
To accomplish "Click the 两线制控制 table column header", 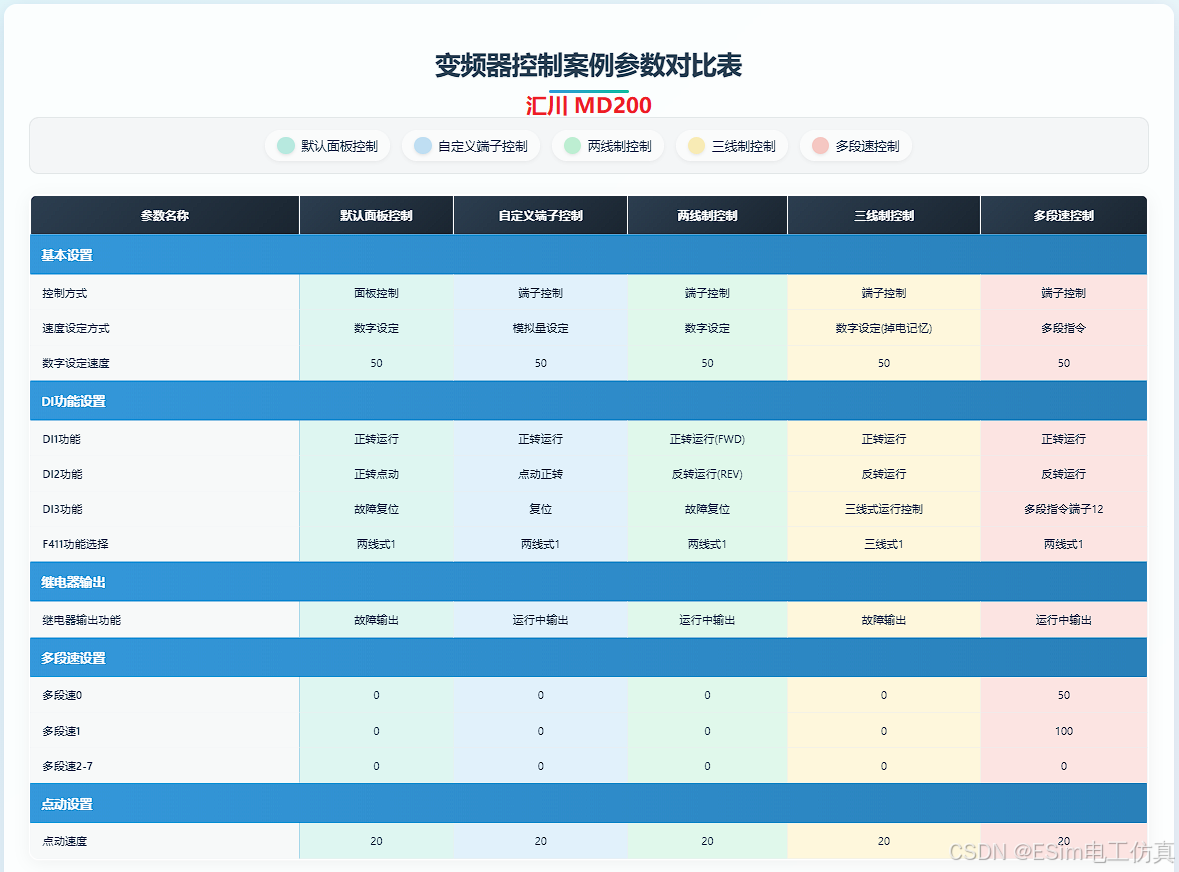I will (708, 216).
